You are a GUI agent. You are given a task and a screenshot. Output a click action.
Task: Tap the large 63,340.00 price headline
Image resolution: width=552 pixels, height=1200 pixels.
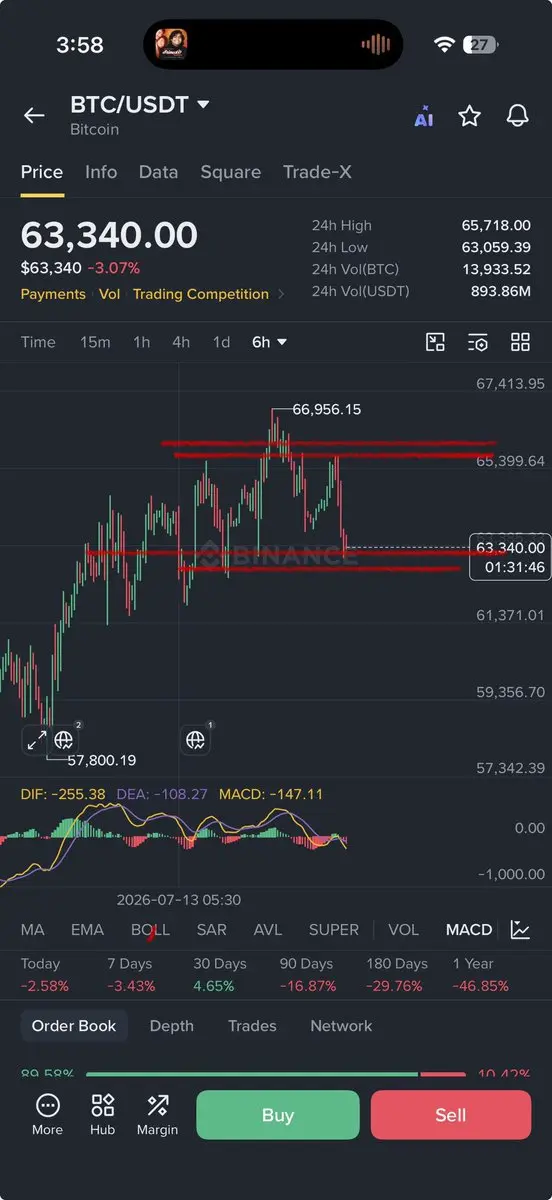click(109, 235)
